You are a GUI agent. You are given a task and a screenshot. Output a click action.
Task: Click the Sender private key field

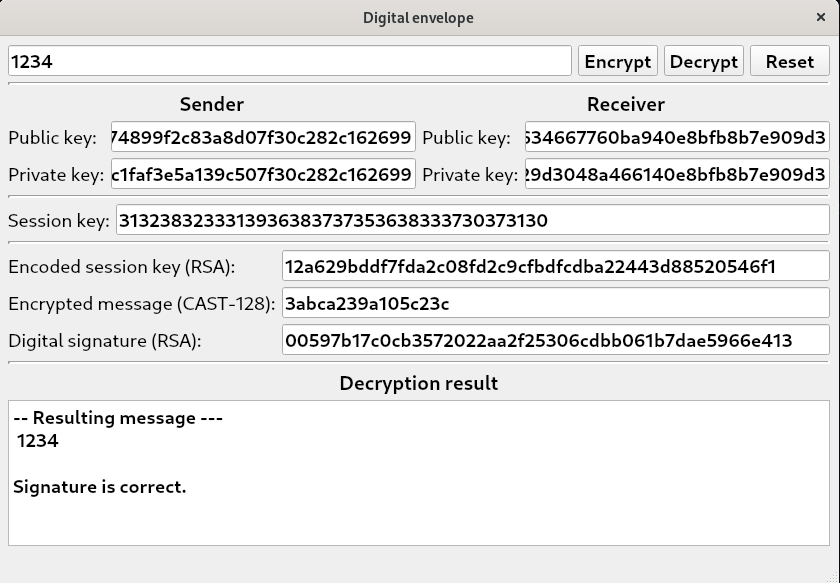(x=262, y=174)
